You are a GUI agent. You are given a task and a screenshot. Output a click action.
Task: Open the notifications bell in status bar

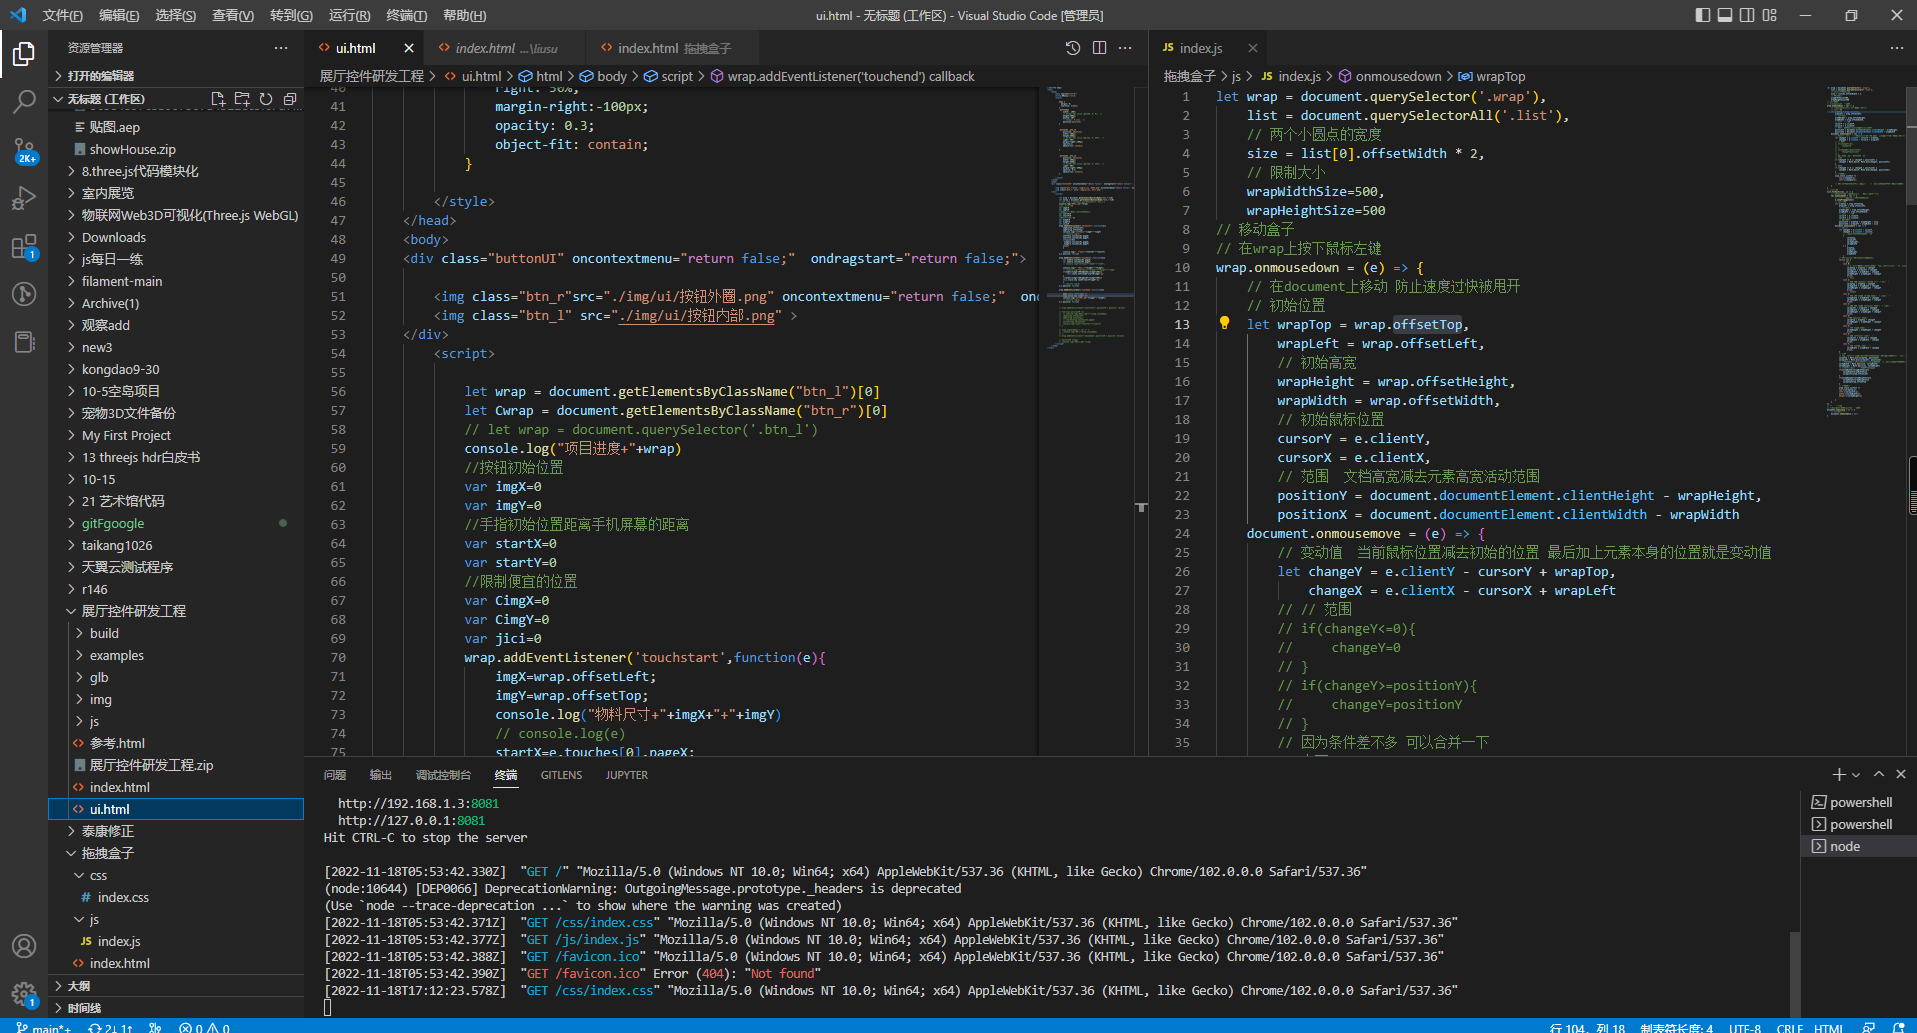(x=1897, y=1027)
